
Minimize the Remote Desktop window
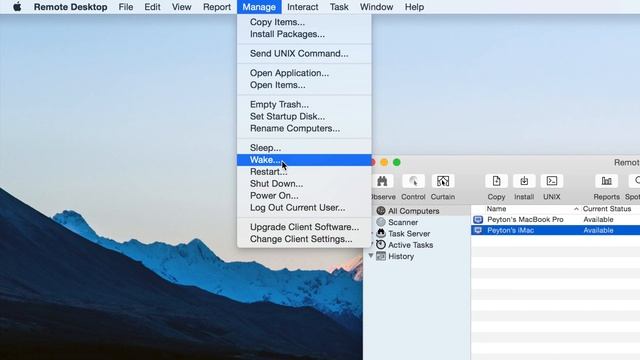click(x=384, y=162)
